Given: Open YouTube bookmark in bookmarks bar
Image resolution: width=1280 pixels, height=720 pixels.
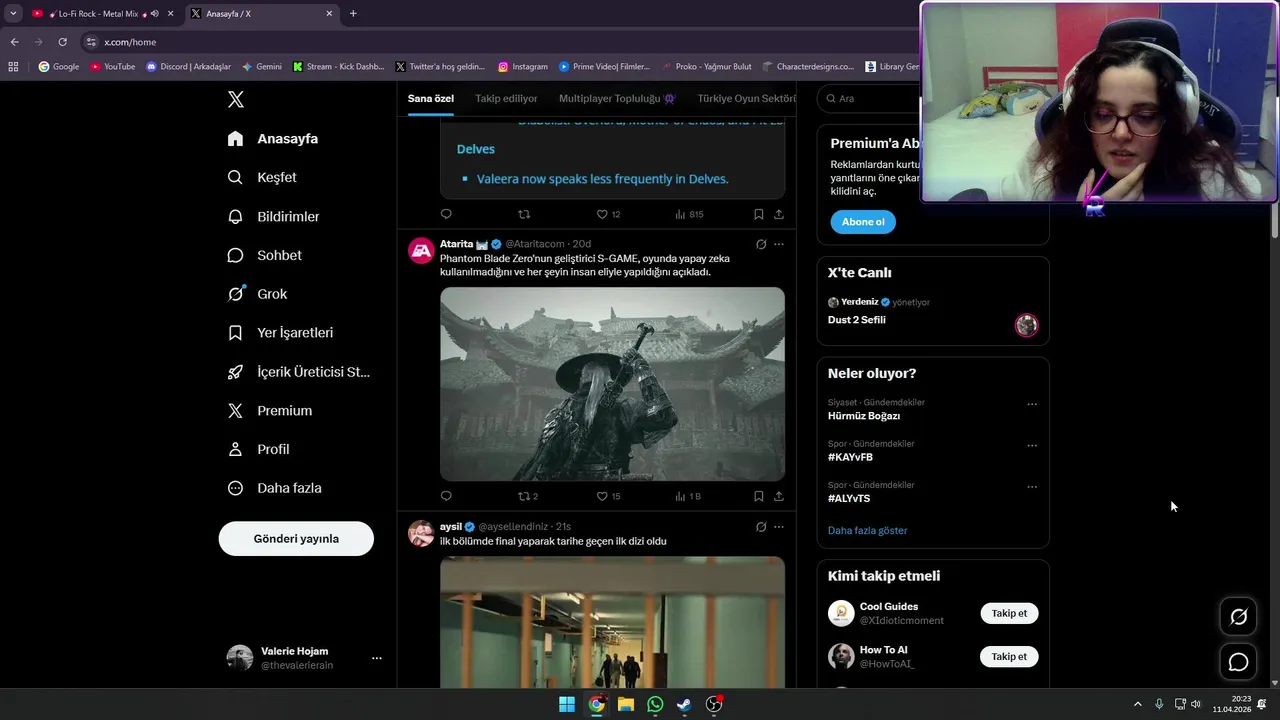Looking at the screenshot, I should 113,67.
